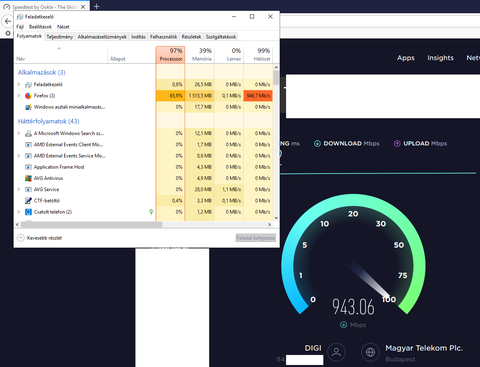Switch to the Részletek tab
This screenshot has width=480, height=367.
click(191, 37)
